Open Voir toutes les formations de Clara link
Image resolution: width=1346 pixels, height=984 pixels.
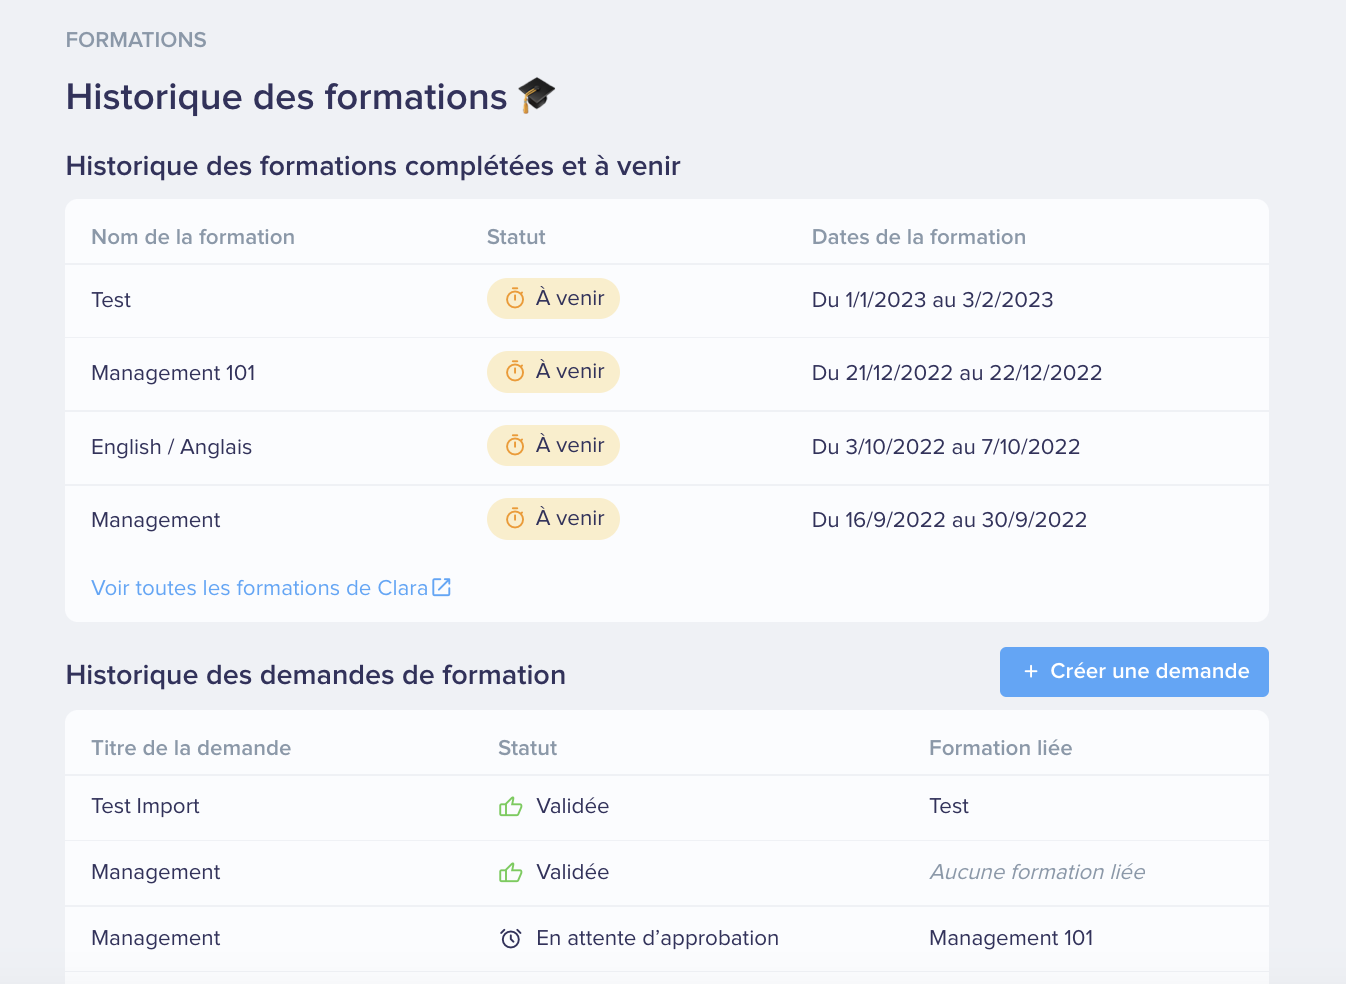271,588
